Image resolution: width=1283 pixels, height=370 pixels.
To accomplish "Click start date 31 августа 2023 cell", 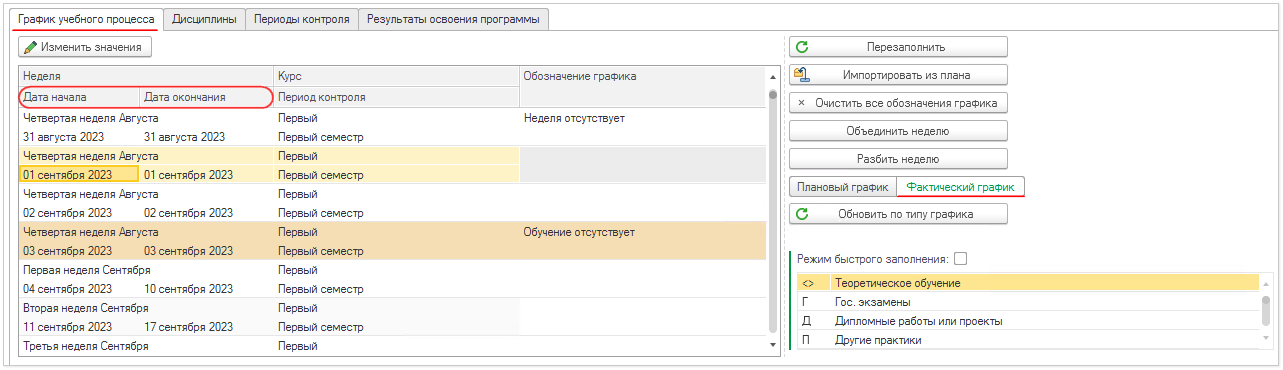I will [80, 137].
